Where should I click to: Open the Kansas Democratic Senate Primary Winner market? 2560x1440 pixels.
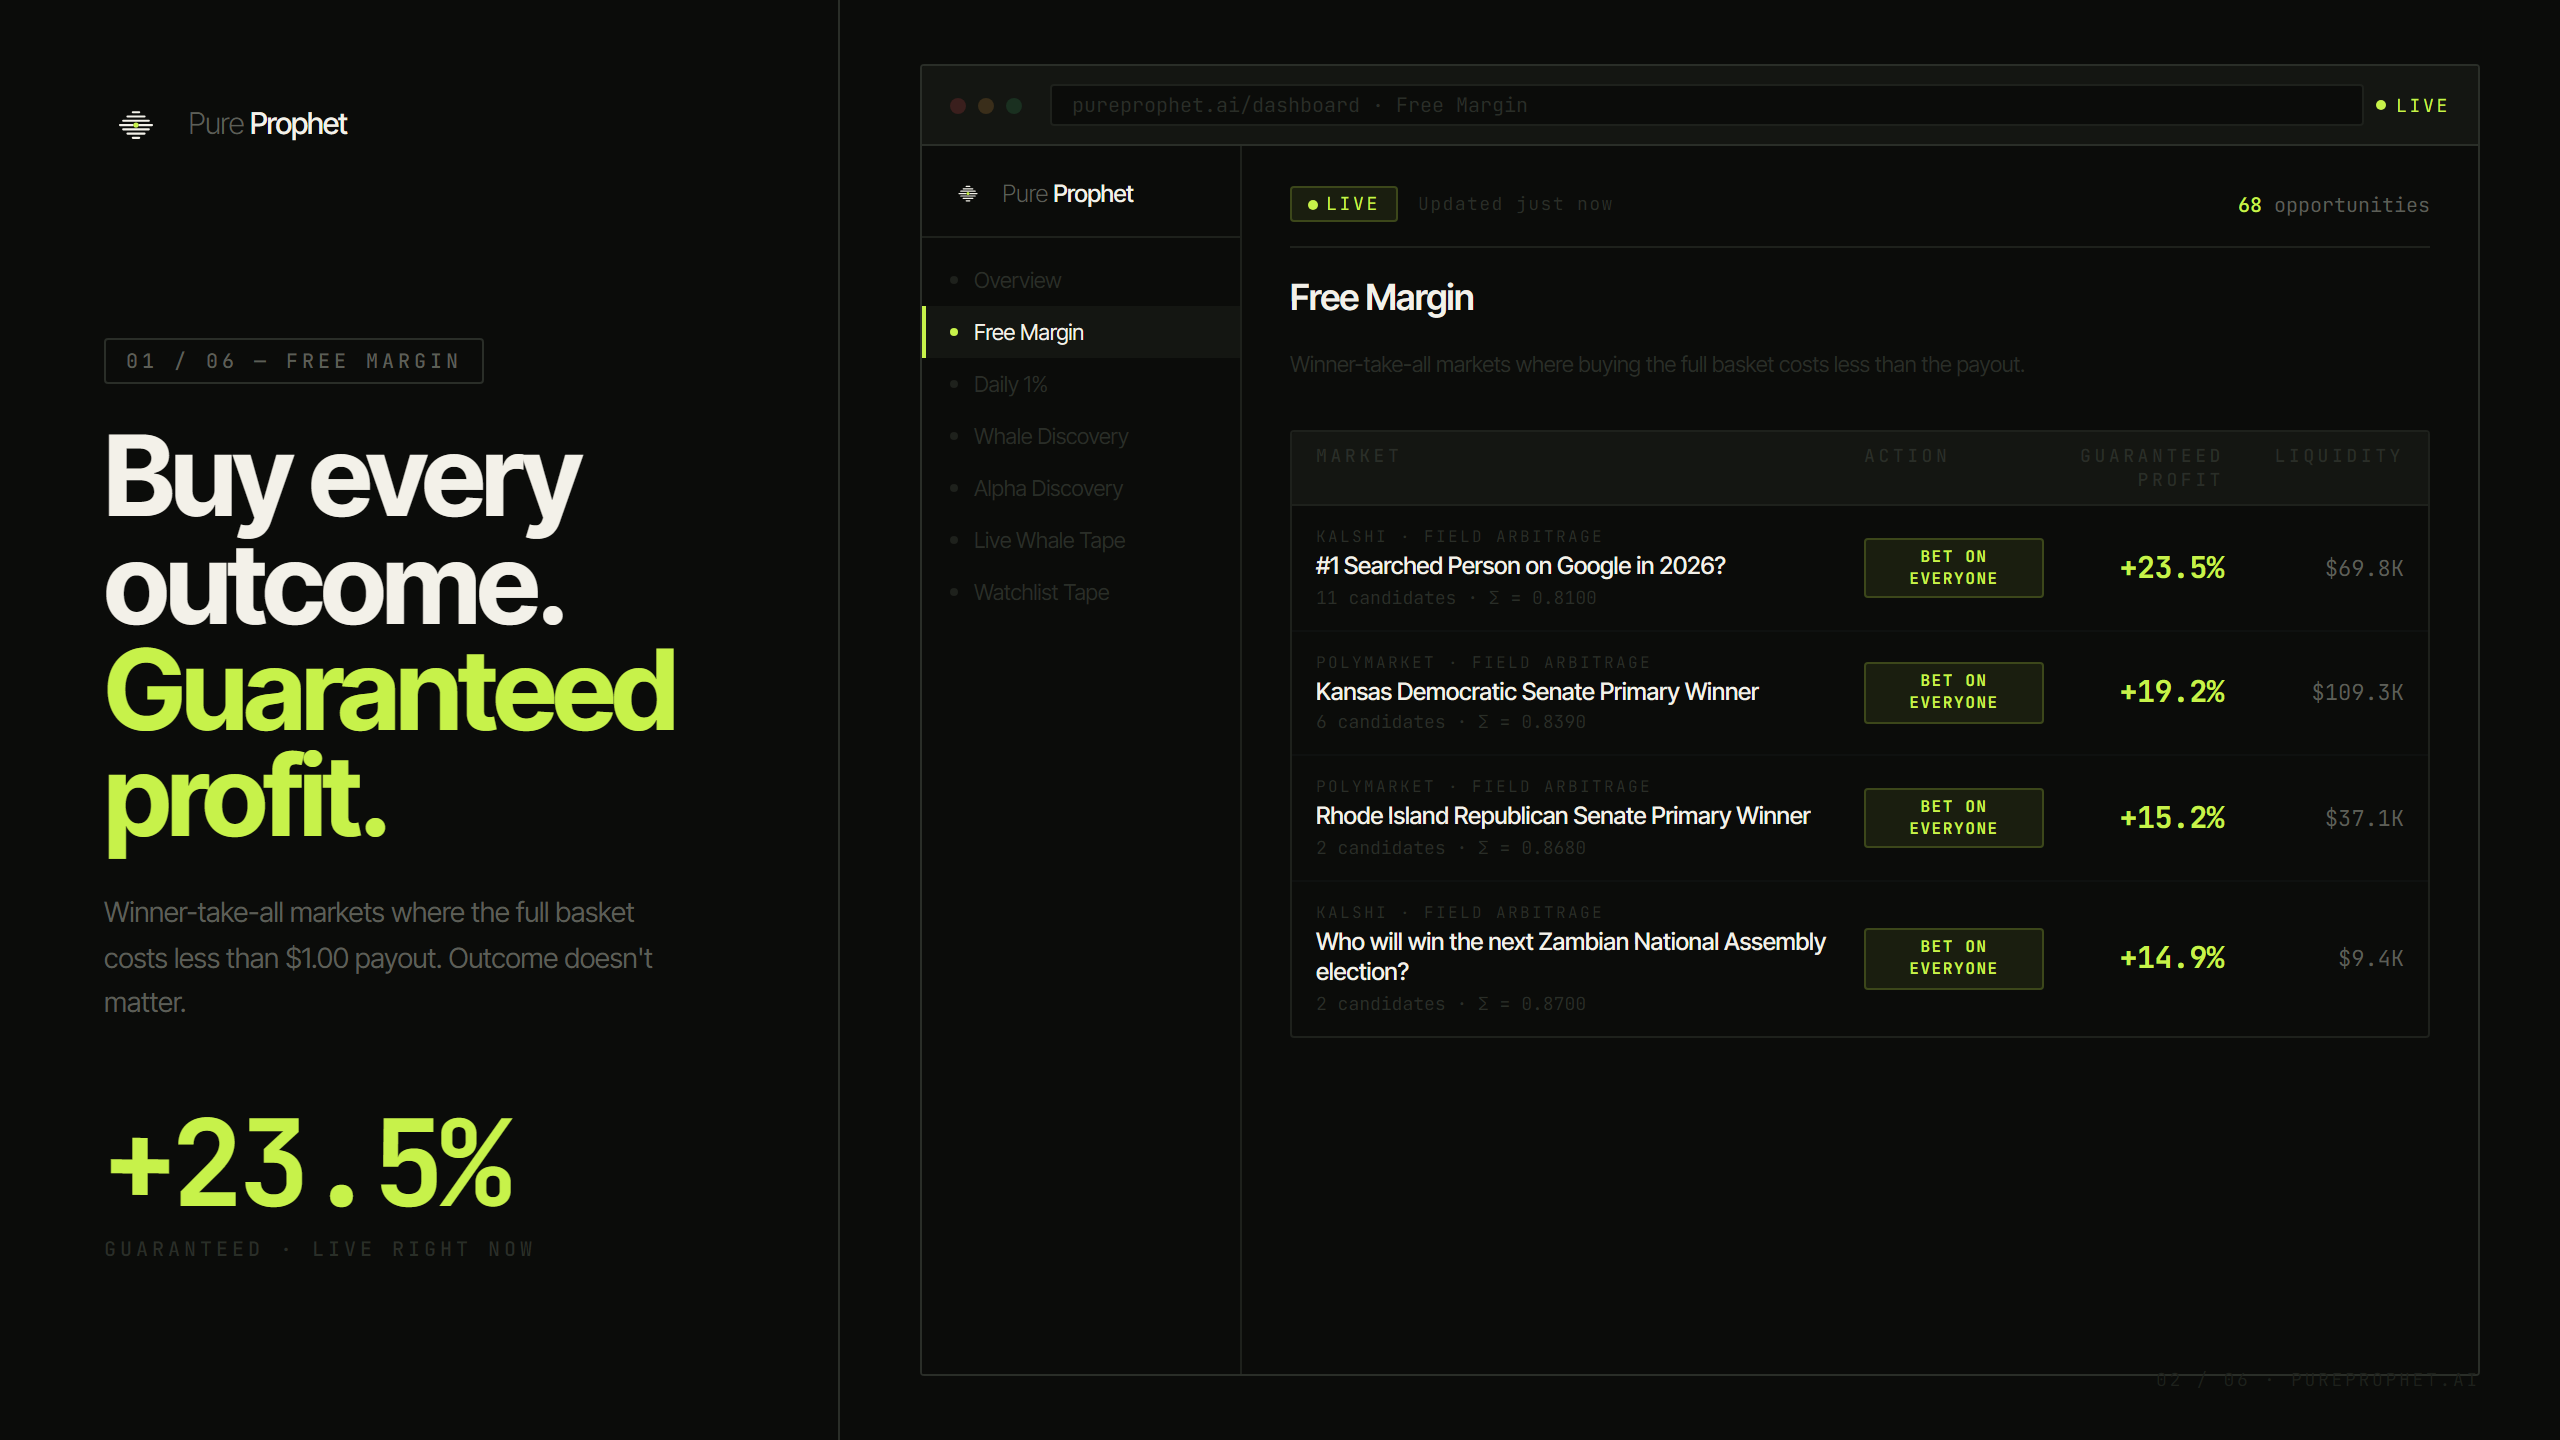(x=1536, y=692)
